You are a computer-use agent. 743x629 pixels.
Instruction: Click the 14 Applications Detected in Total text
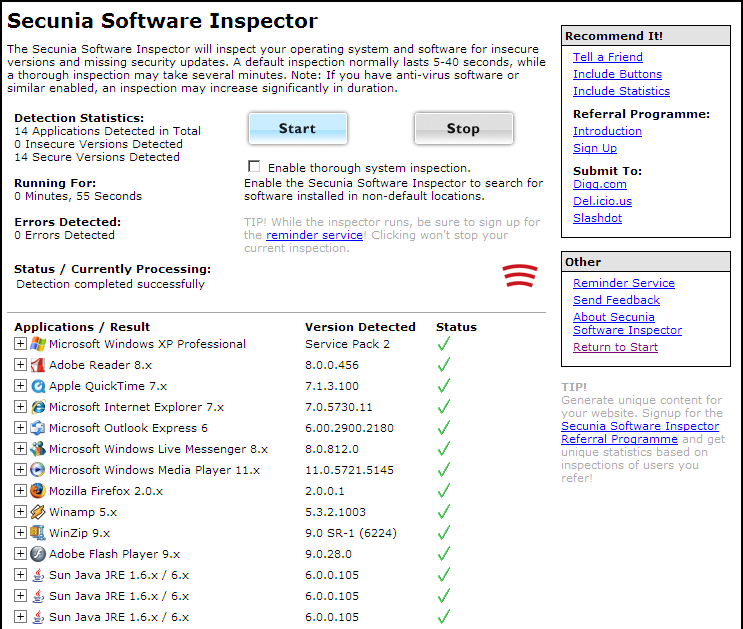coord(107,131)
